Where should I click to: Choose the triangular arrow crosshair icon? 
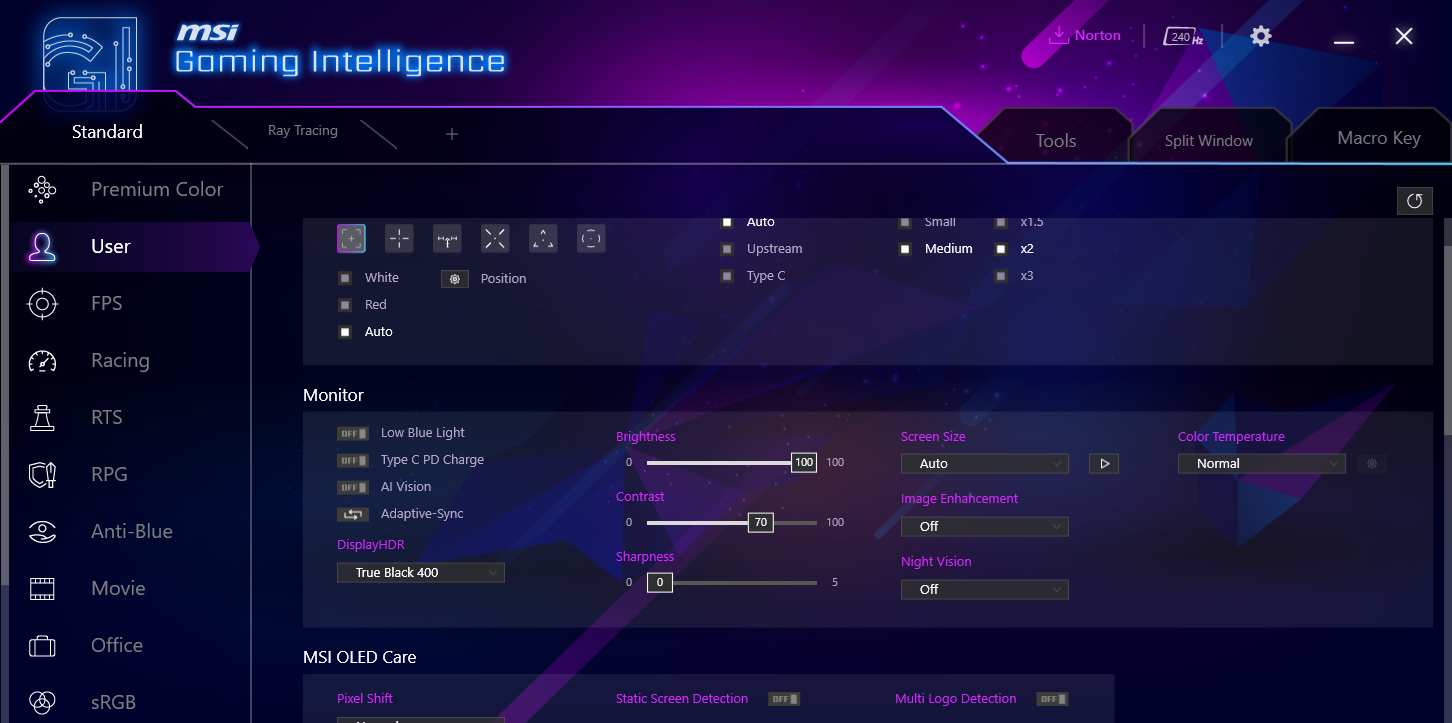pyautogui.click(x=543, y=238)
